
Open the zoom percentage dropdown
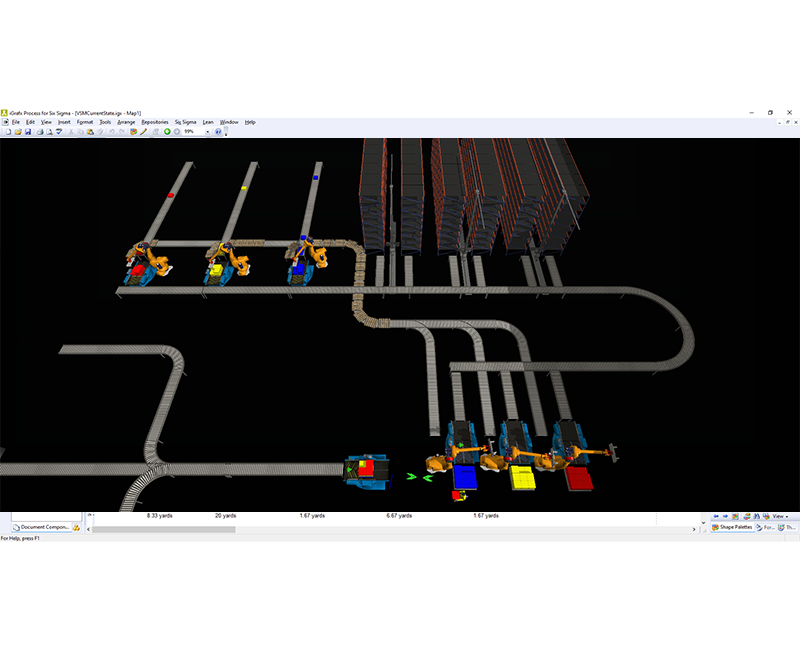(207, 131)
